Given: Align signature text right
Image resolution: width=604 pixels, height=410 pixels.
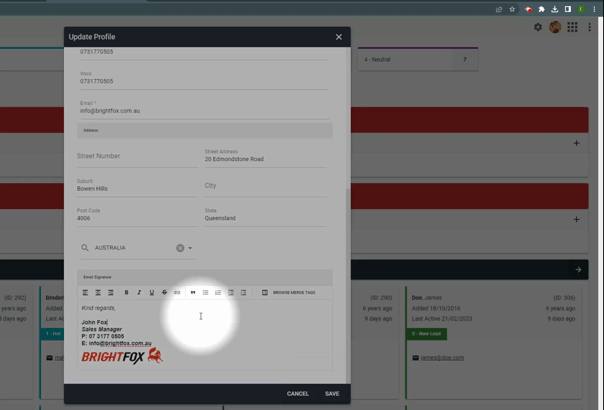Looking at the screenshot, I should click(x=111, y=292).
